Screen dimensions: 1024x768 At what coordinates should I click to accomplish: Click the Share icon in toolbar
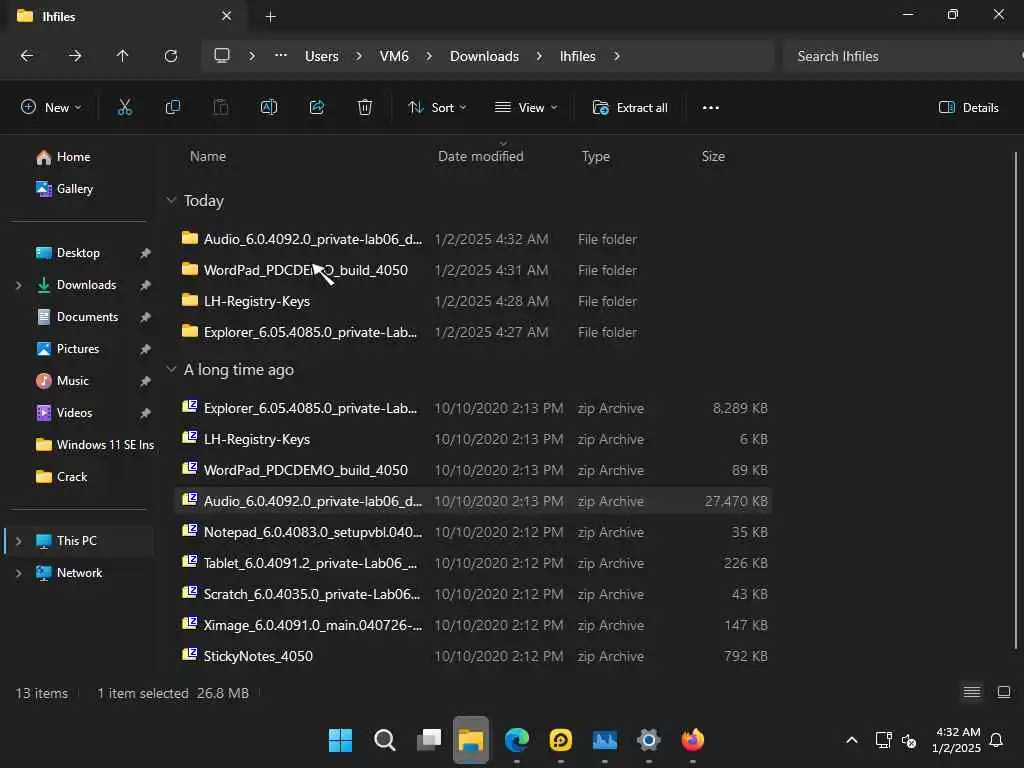click(317, 108)
